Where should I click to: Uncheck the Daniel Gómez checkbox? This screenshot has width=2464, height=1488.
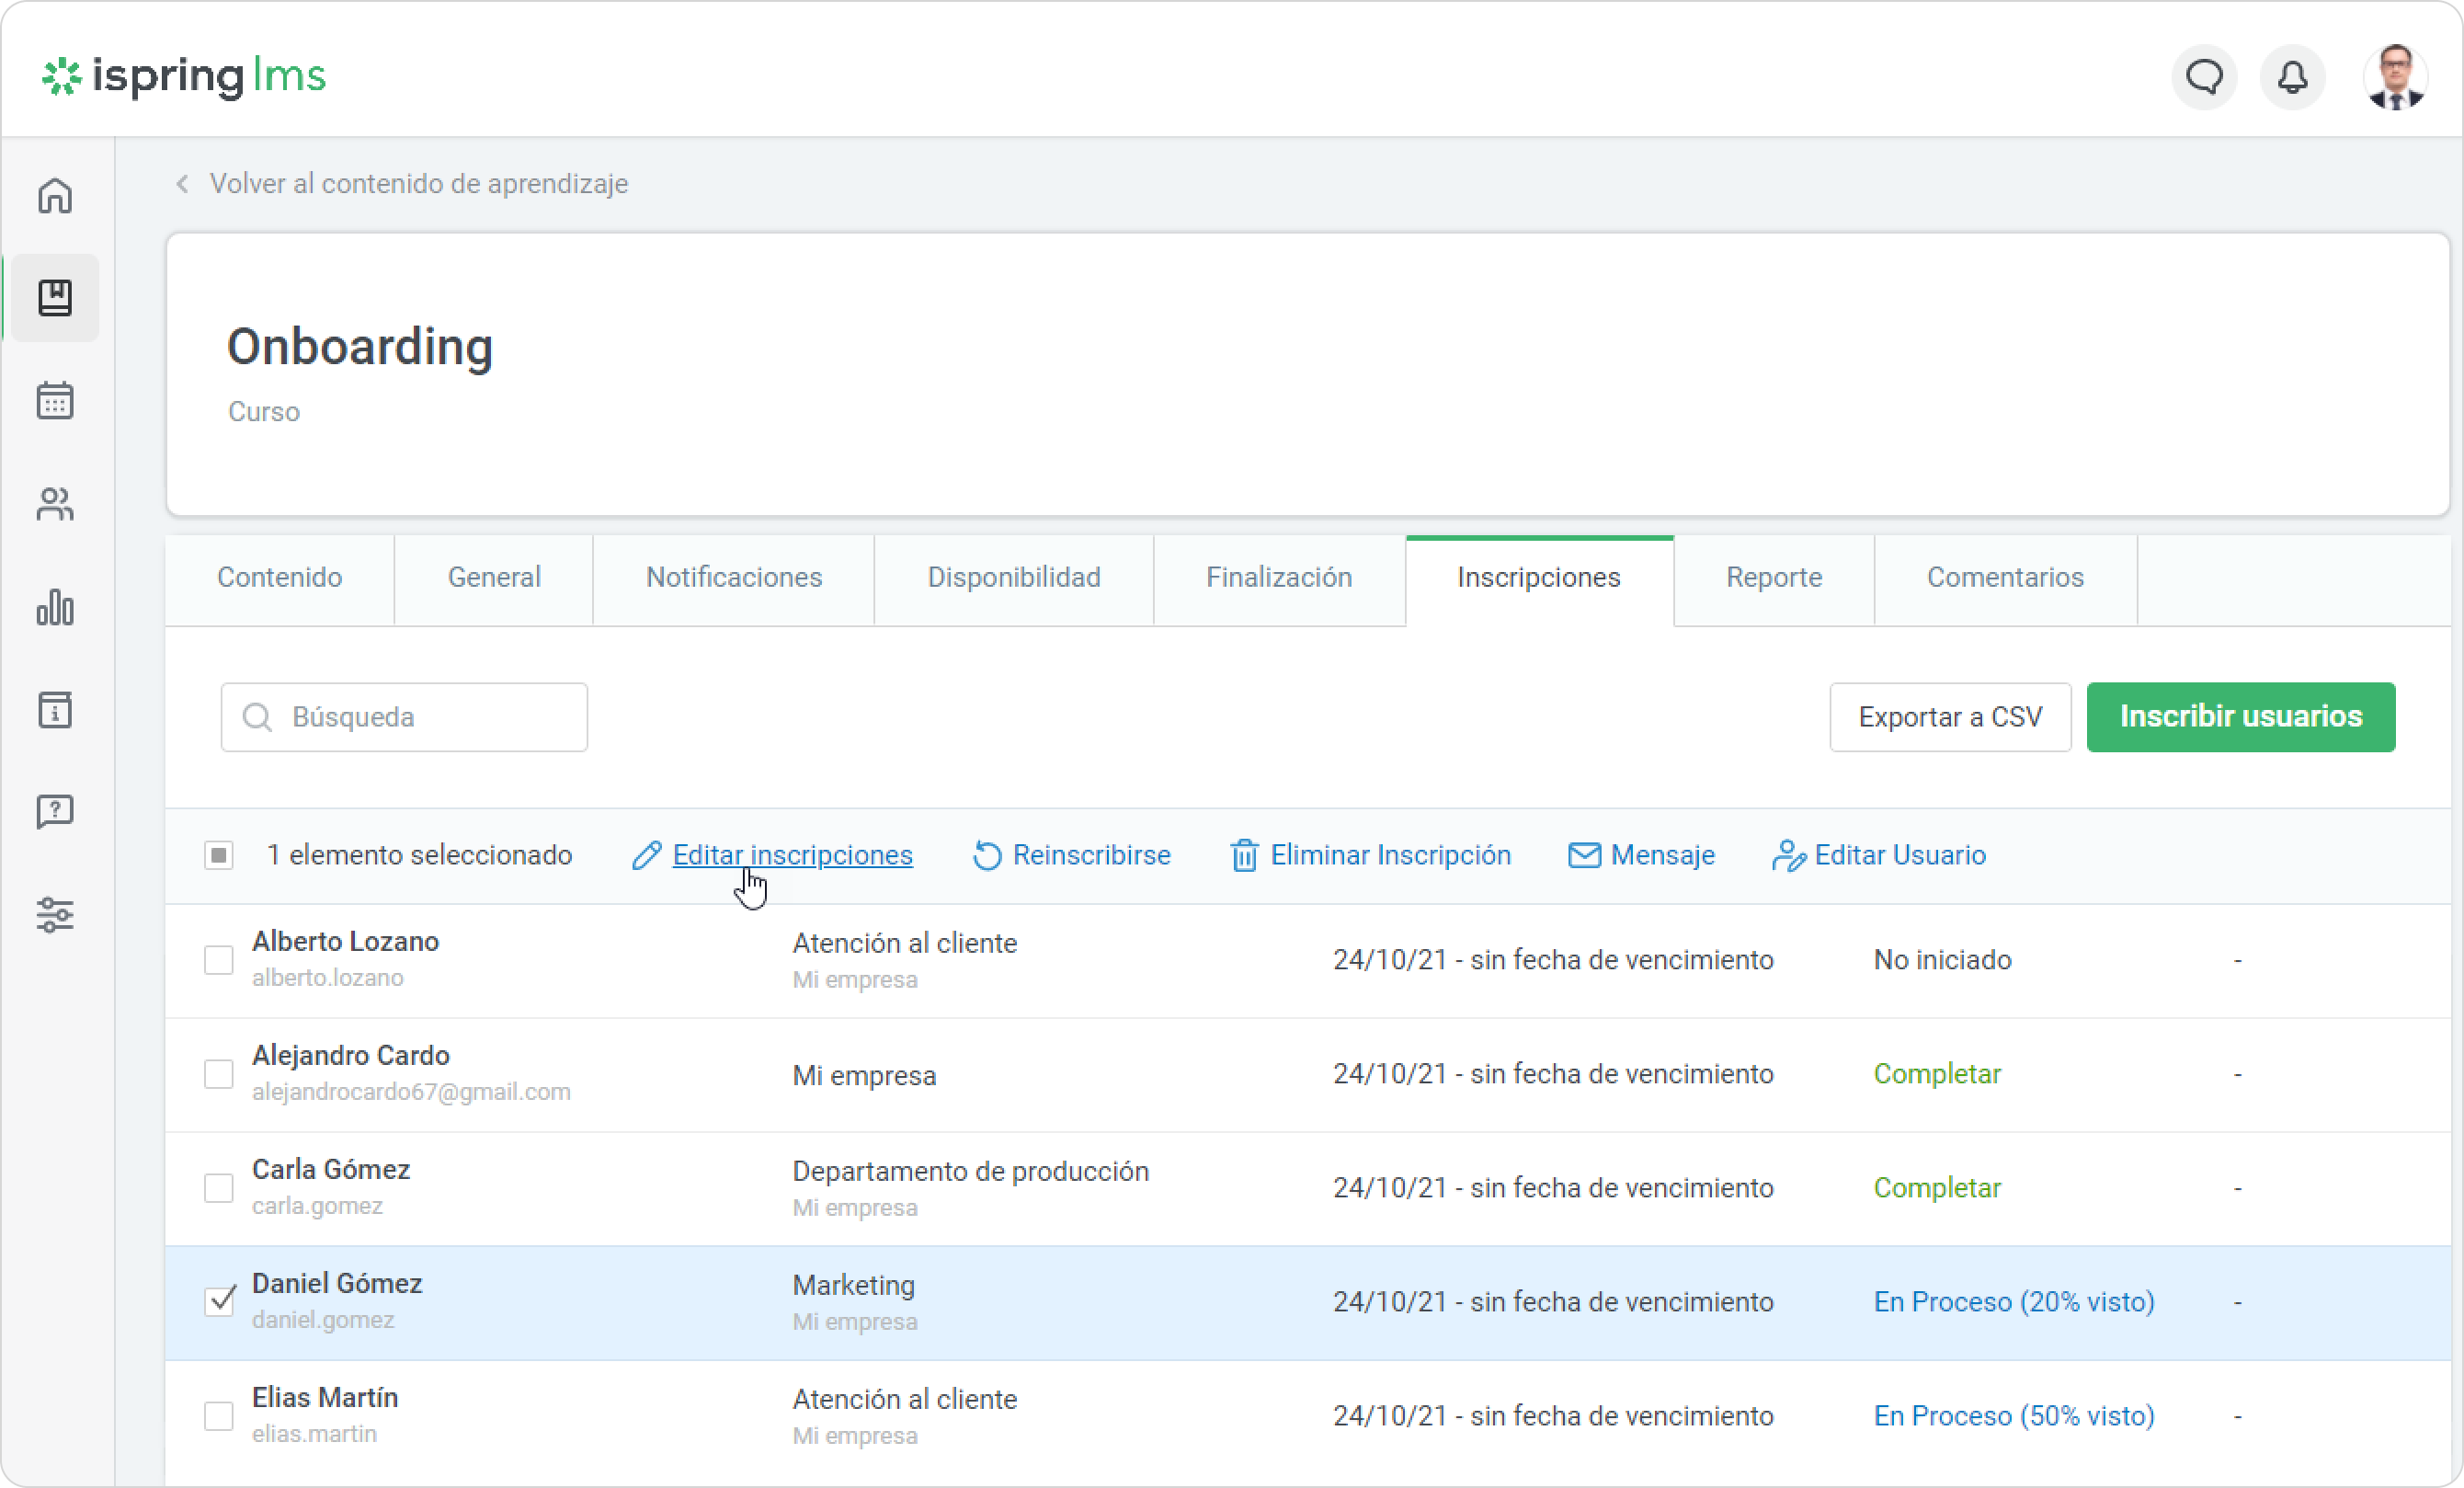pos(219,1301)
